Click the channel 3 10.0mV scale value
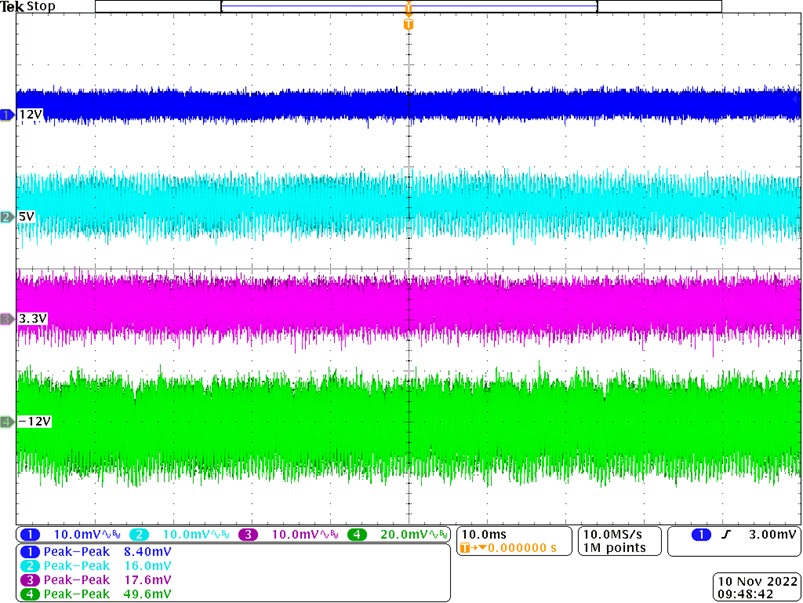Image resolution: width=803 pixels, height=603 pixels. click(295, 535)
